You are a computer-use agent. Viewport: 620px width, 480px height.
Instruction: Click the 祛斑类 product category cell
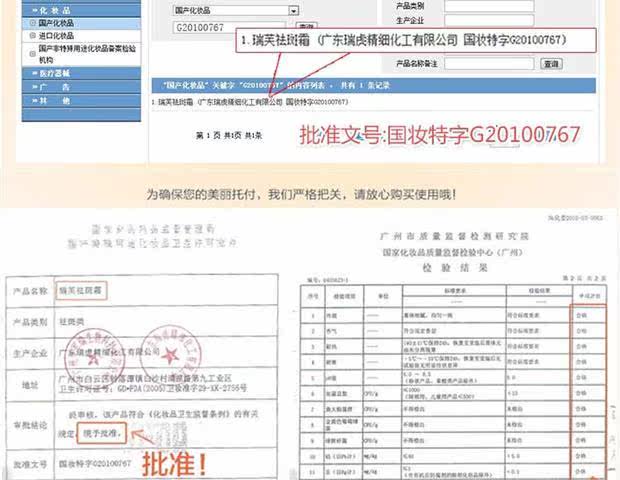72,322
